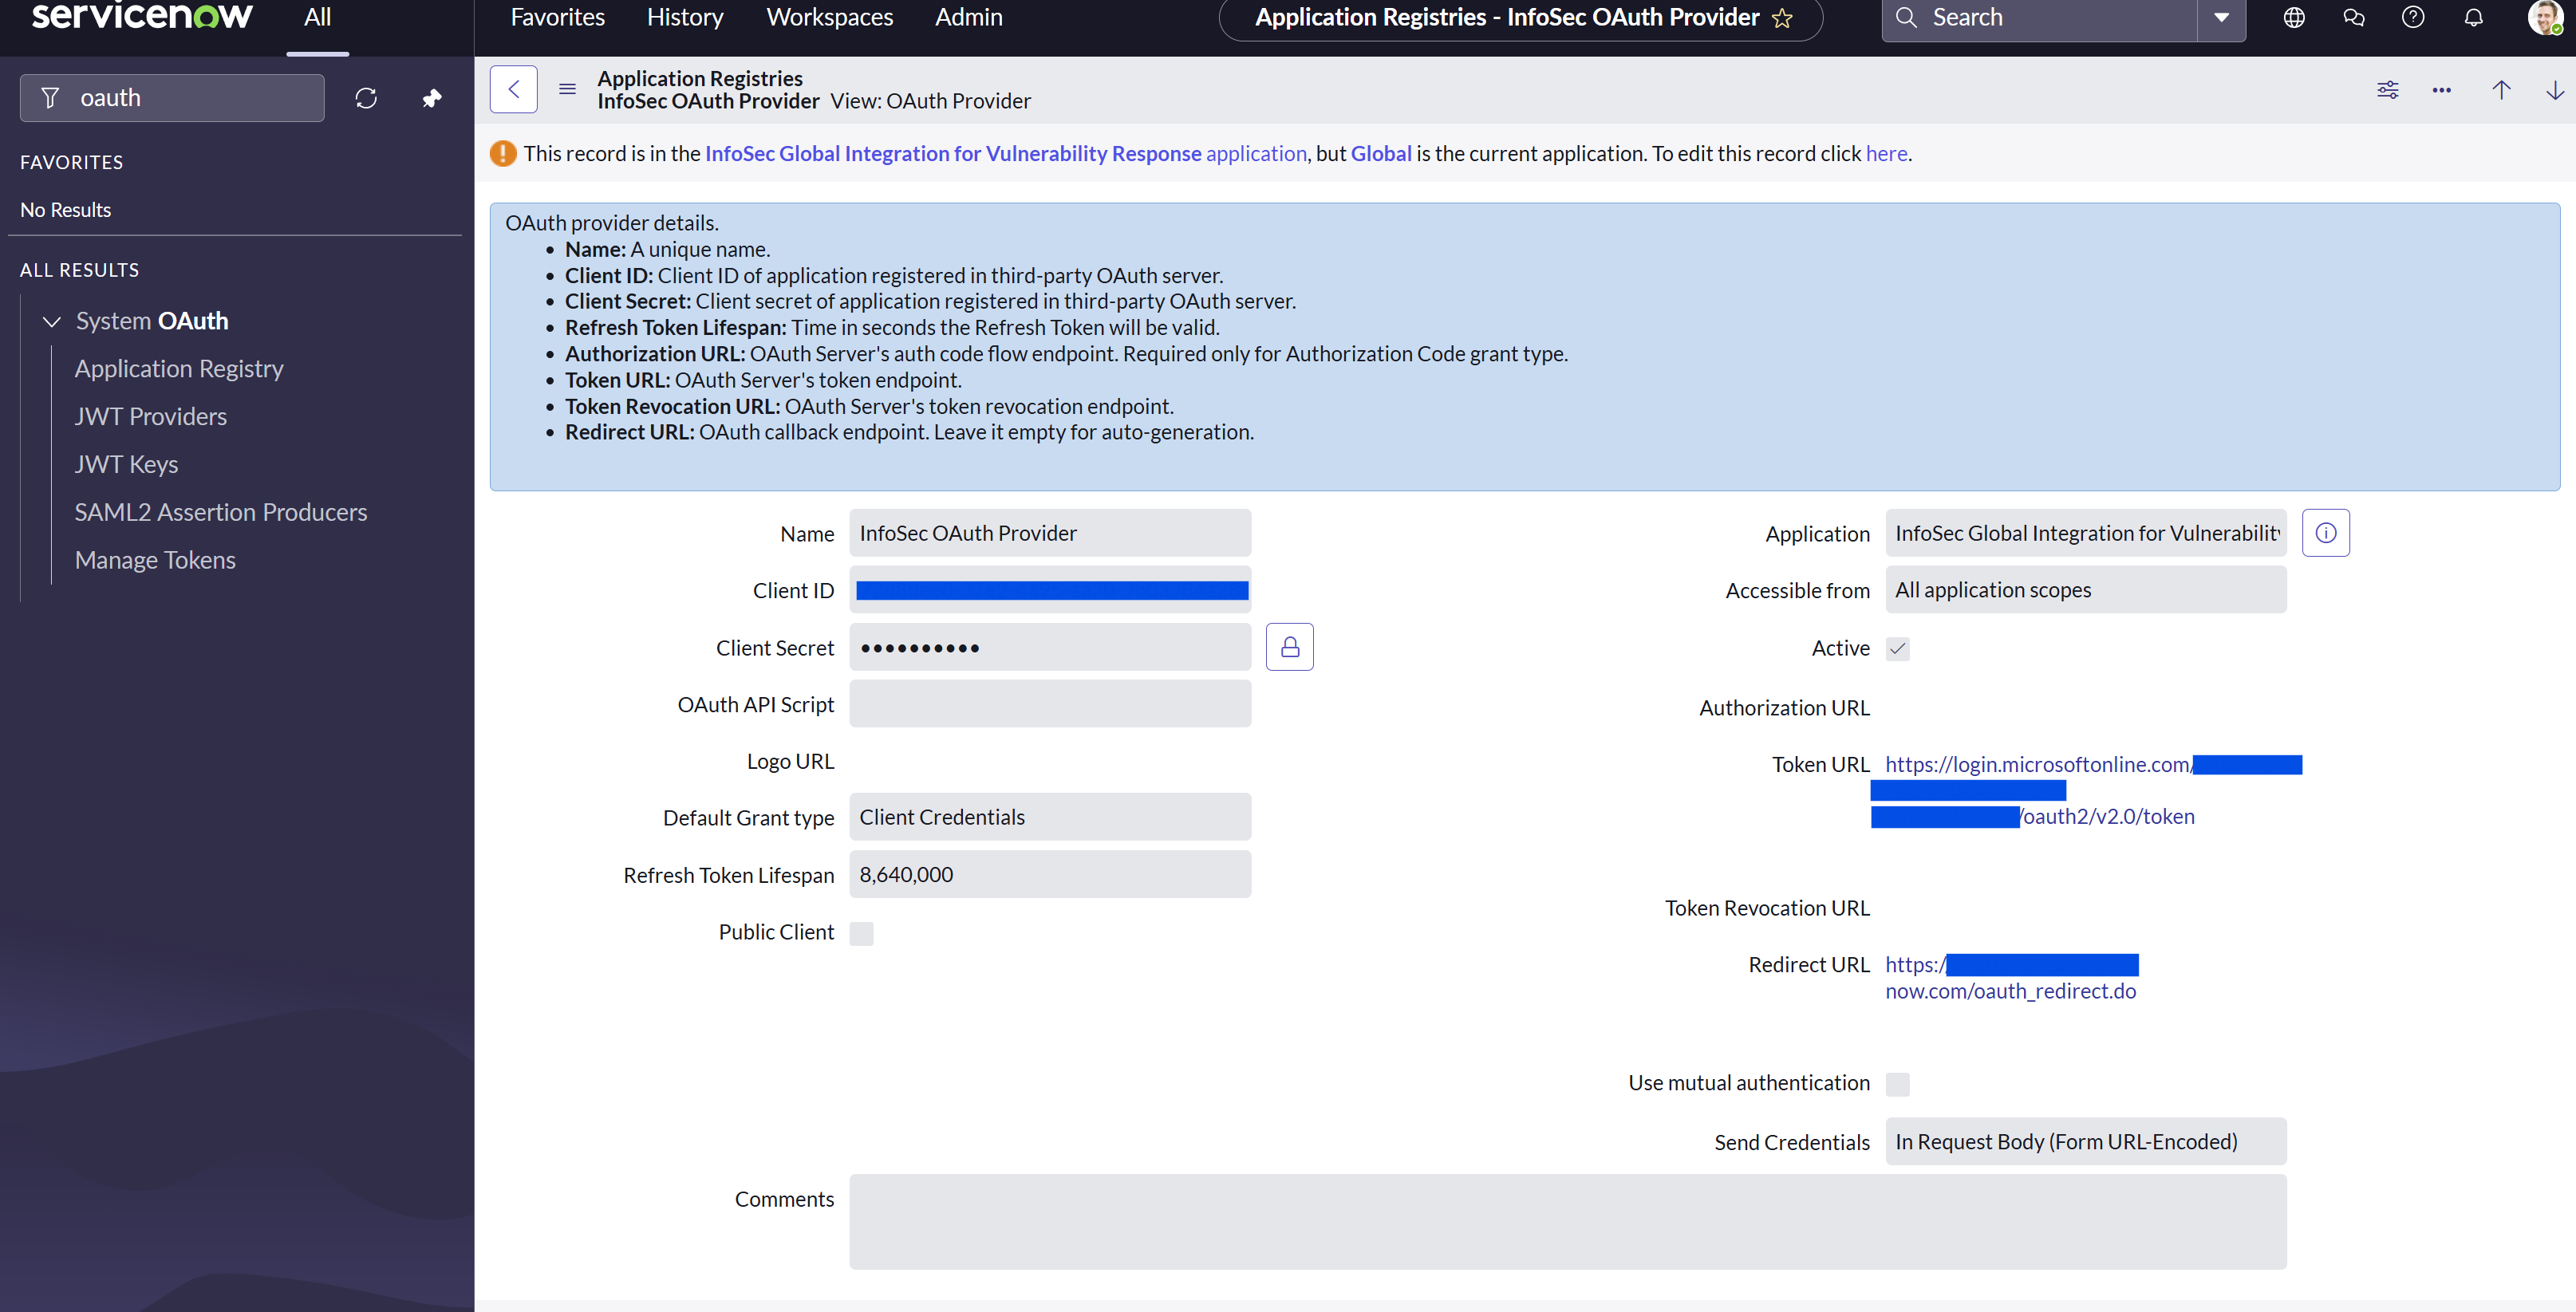2576x1312 pixels.
Task: Open Application Registry module
Action: click(179, 369)
